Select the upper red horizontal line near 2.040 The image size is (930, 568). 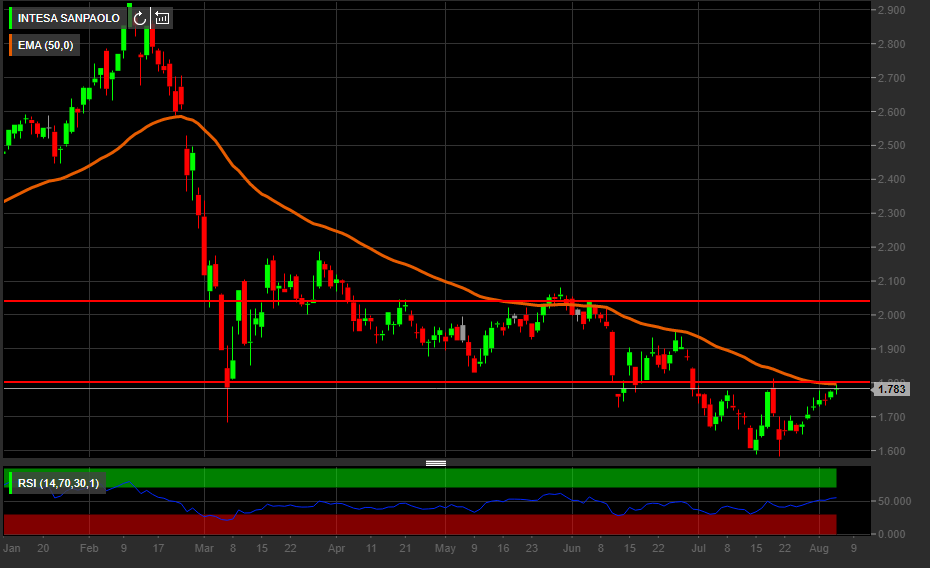pyautogui.click(x=500, y=300)
